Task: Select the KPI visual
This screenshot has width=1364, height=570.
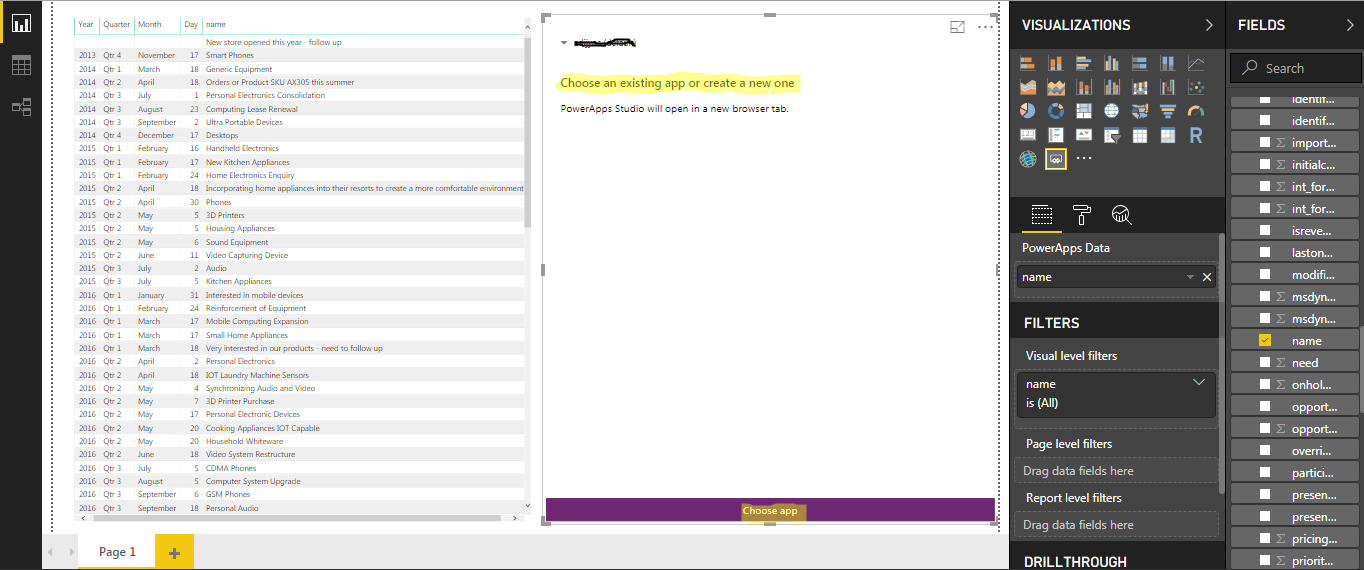Action: pos(1084,135)
